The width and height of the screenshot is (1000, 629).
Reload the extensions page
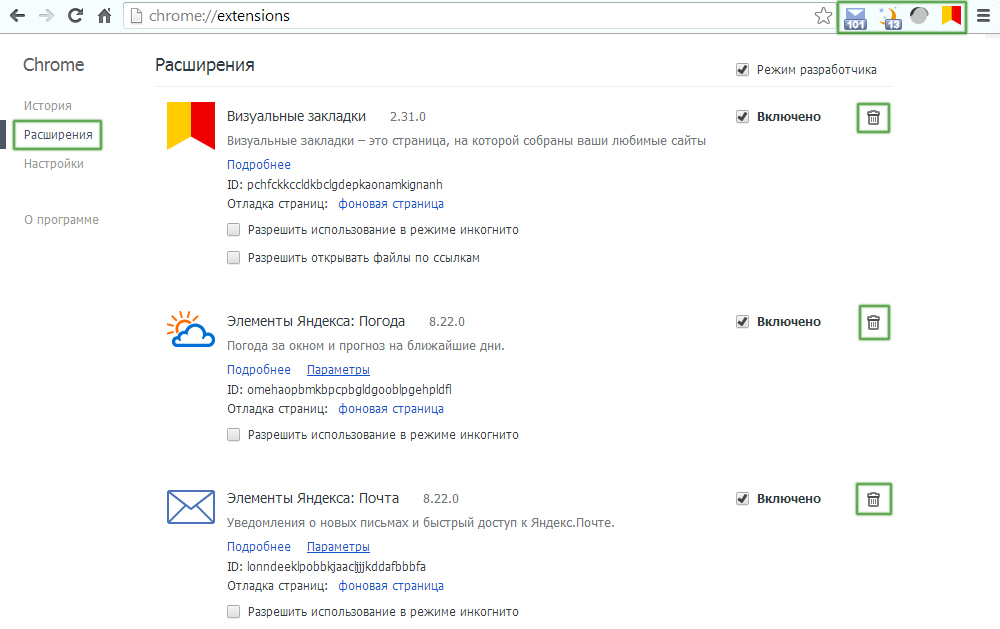click(x=75, y=15)
